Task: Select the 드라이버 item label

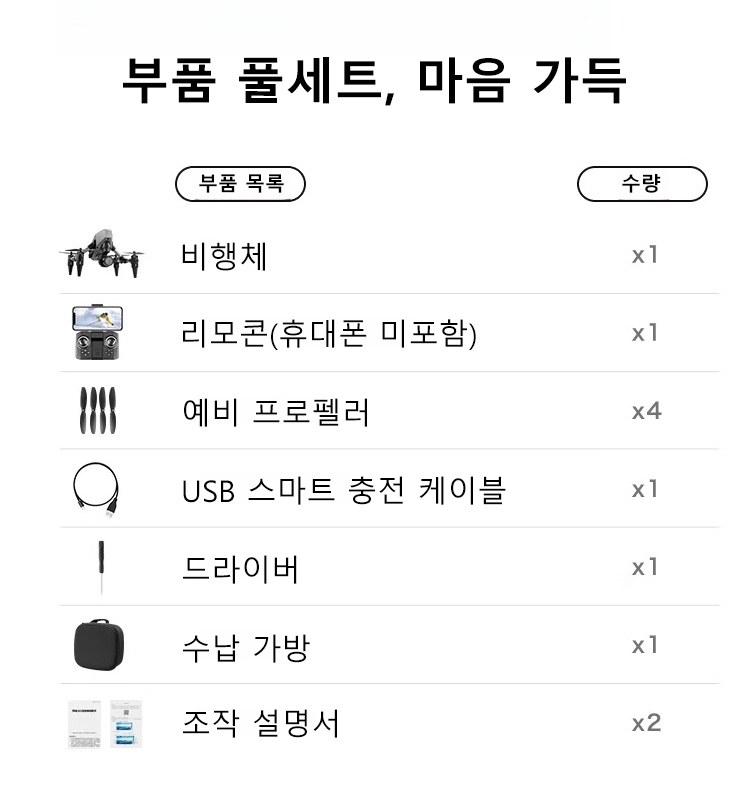Action: (240, 569)
